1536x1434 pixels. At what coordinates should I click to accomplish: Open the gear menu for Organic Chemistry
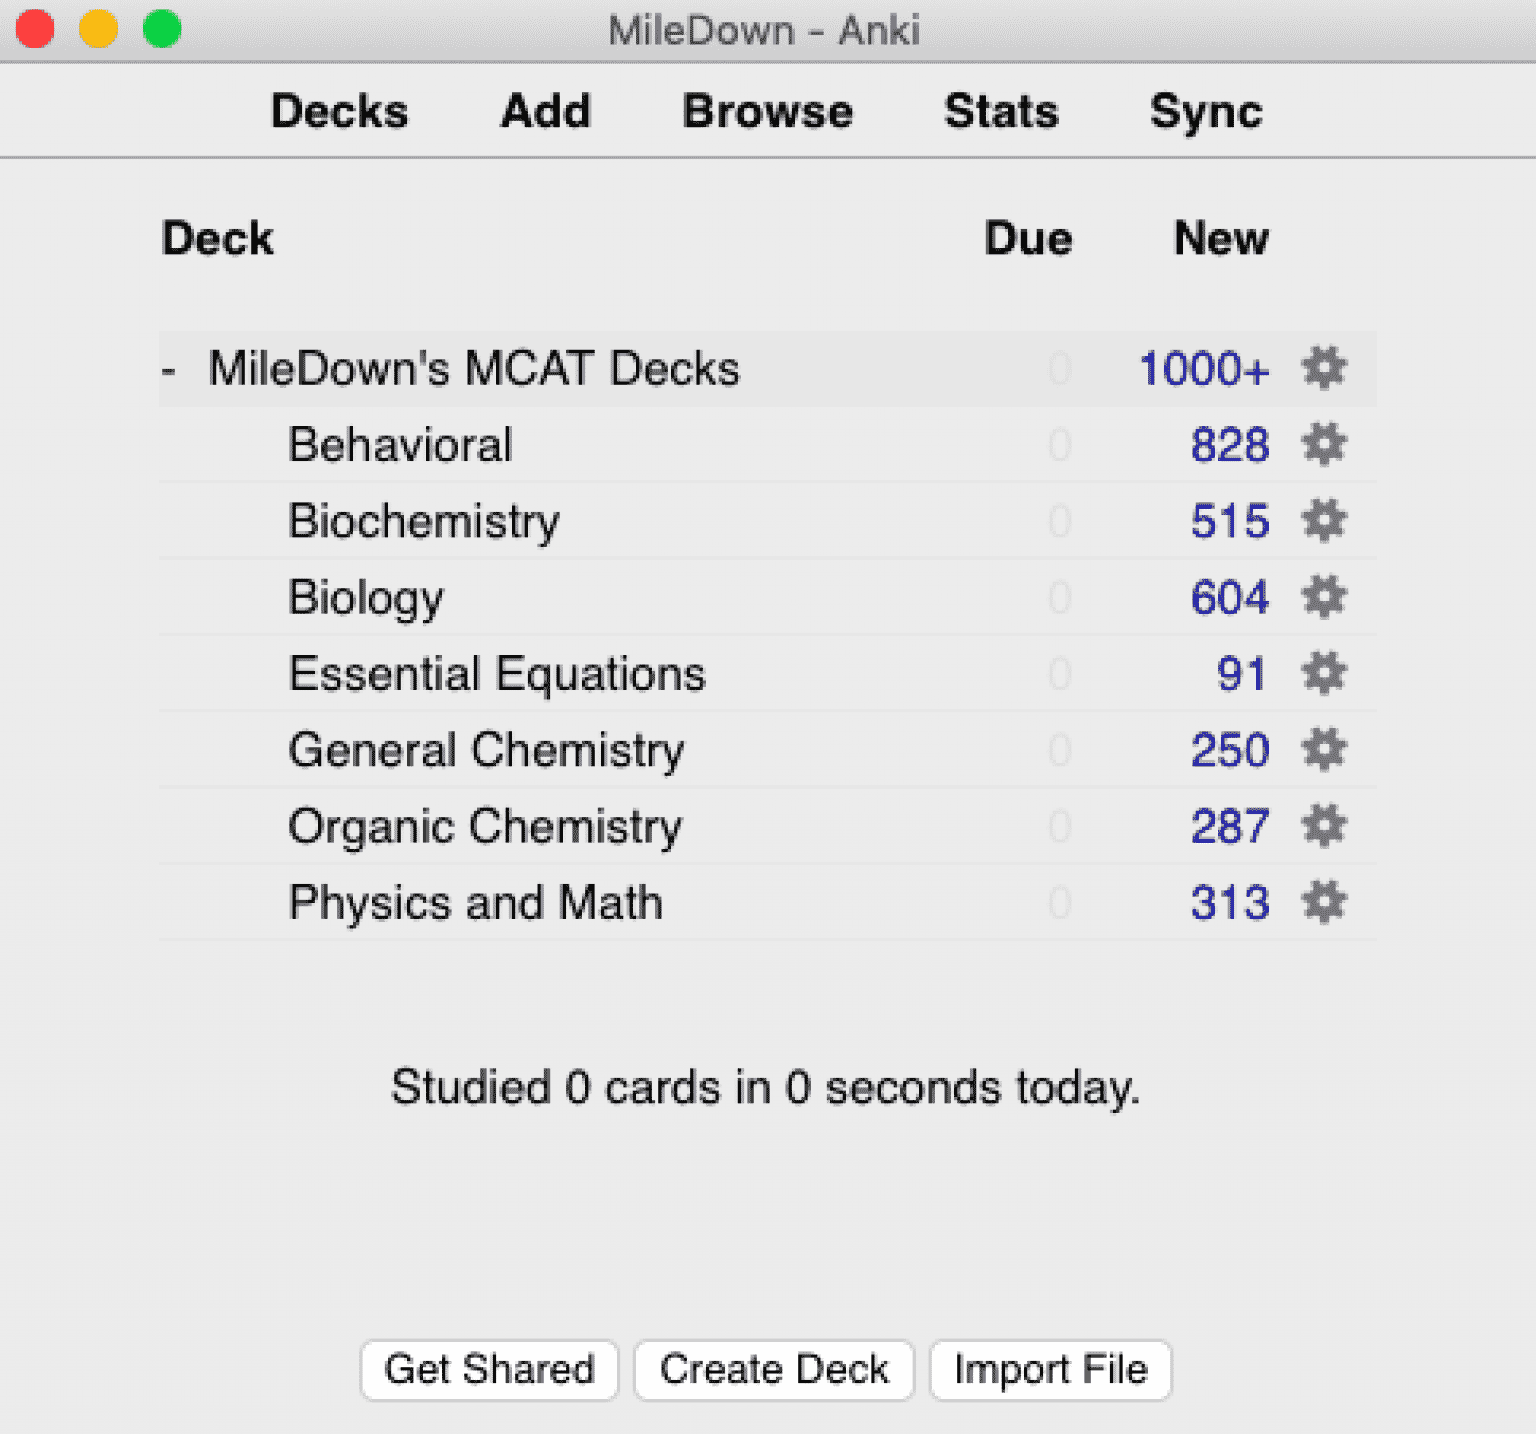click(1324, 826)
